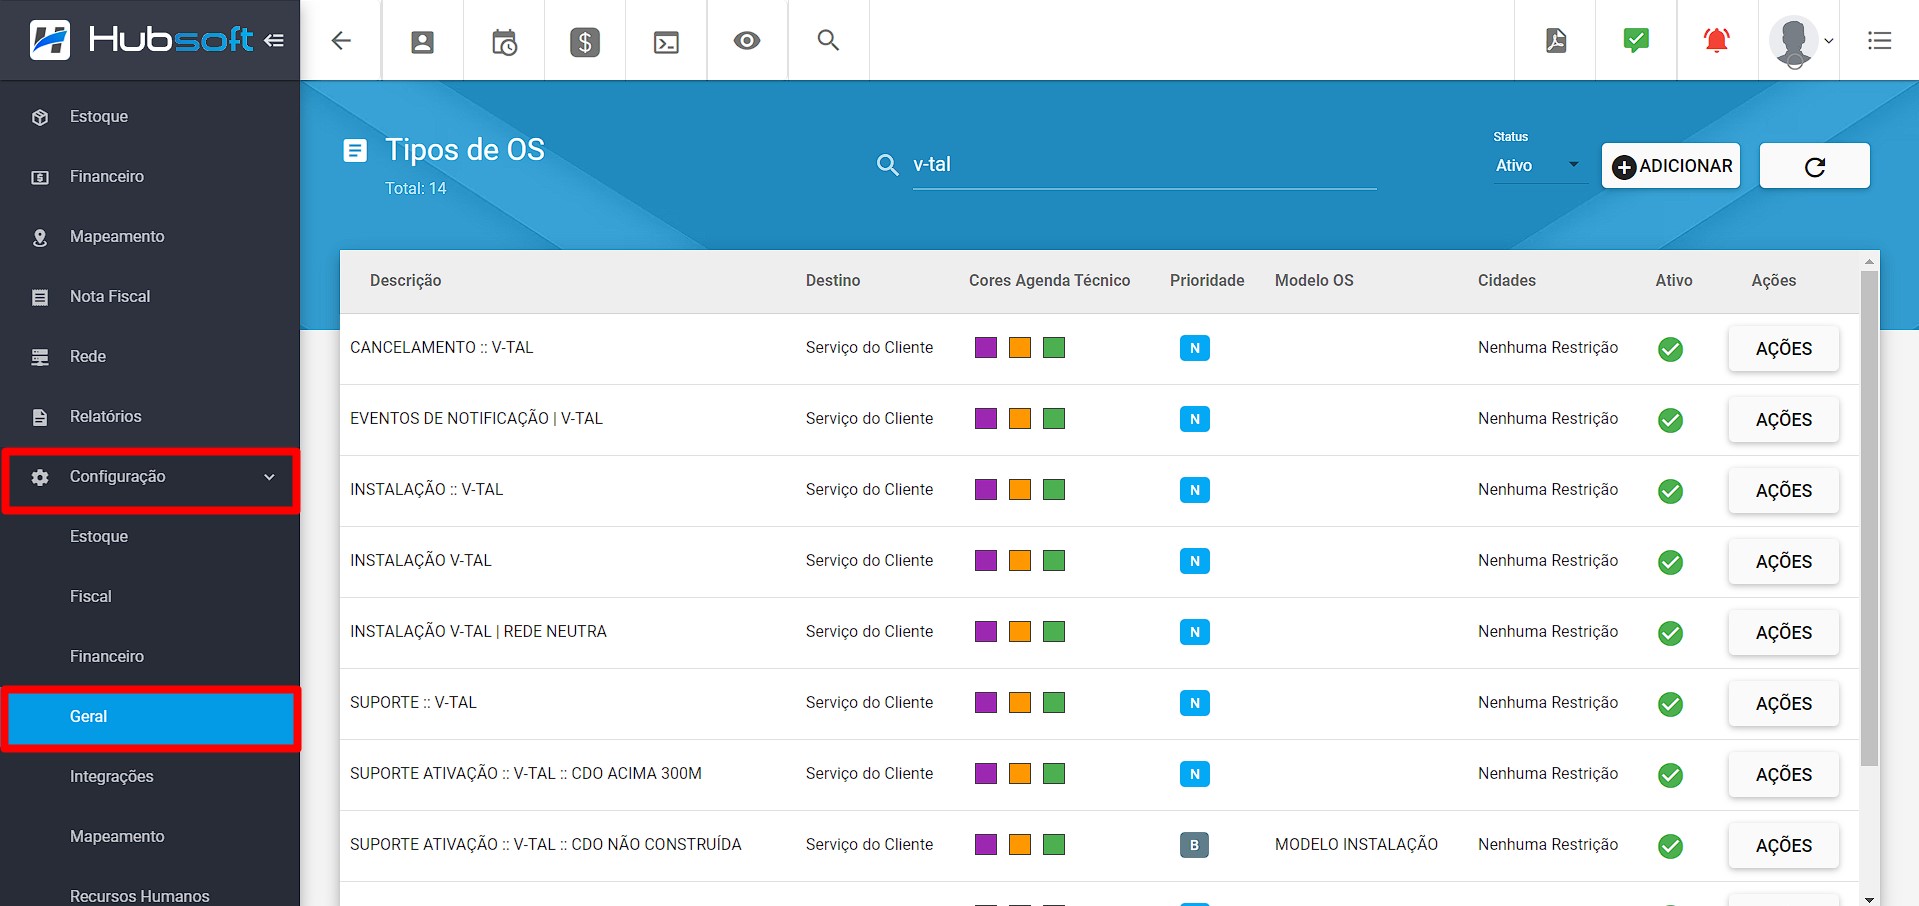Select the Geral submenu item

coord(151,717)
